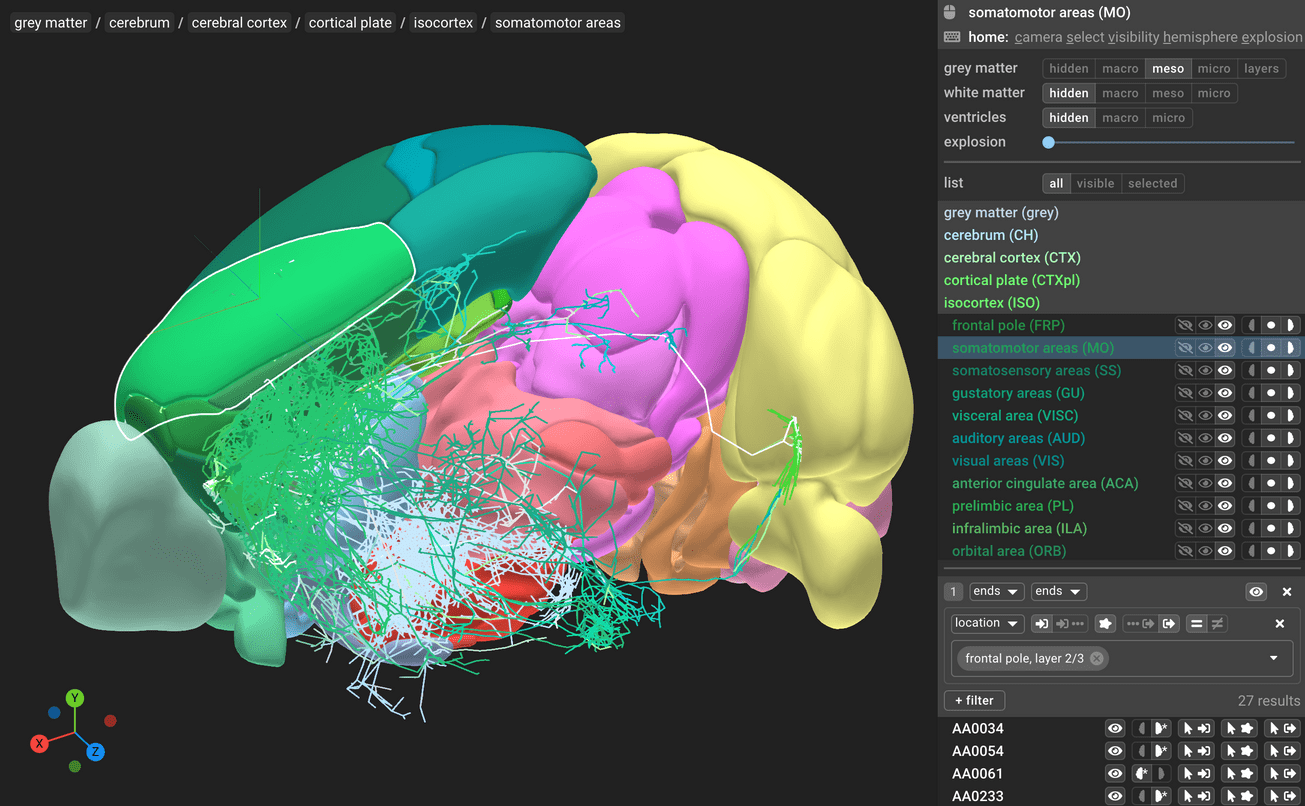Click the axis gizmo's green Y handle

click(x=74, y=698)
